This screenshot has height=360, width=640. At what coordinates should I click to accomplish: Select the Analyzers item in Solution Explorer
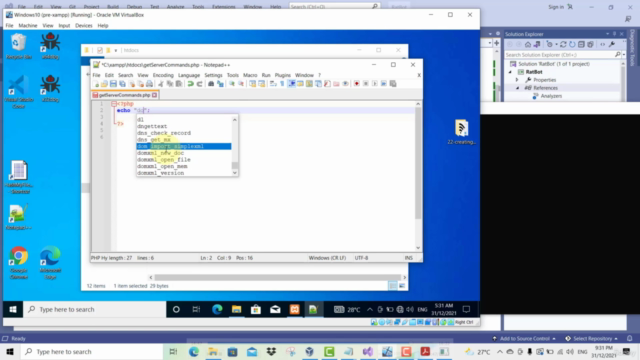(x=551, y=96)
